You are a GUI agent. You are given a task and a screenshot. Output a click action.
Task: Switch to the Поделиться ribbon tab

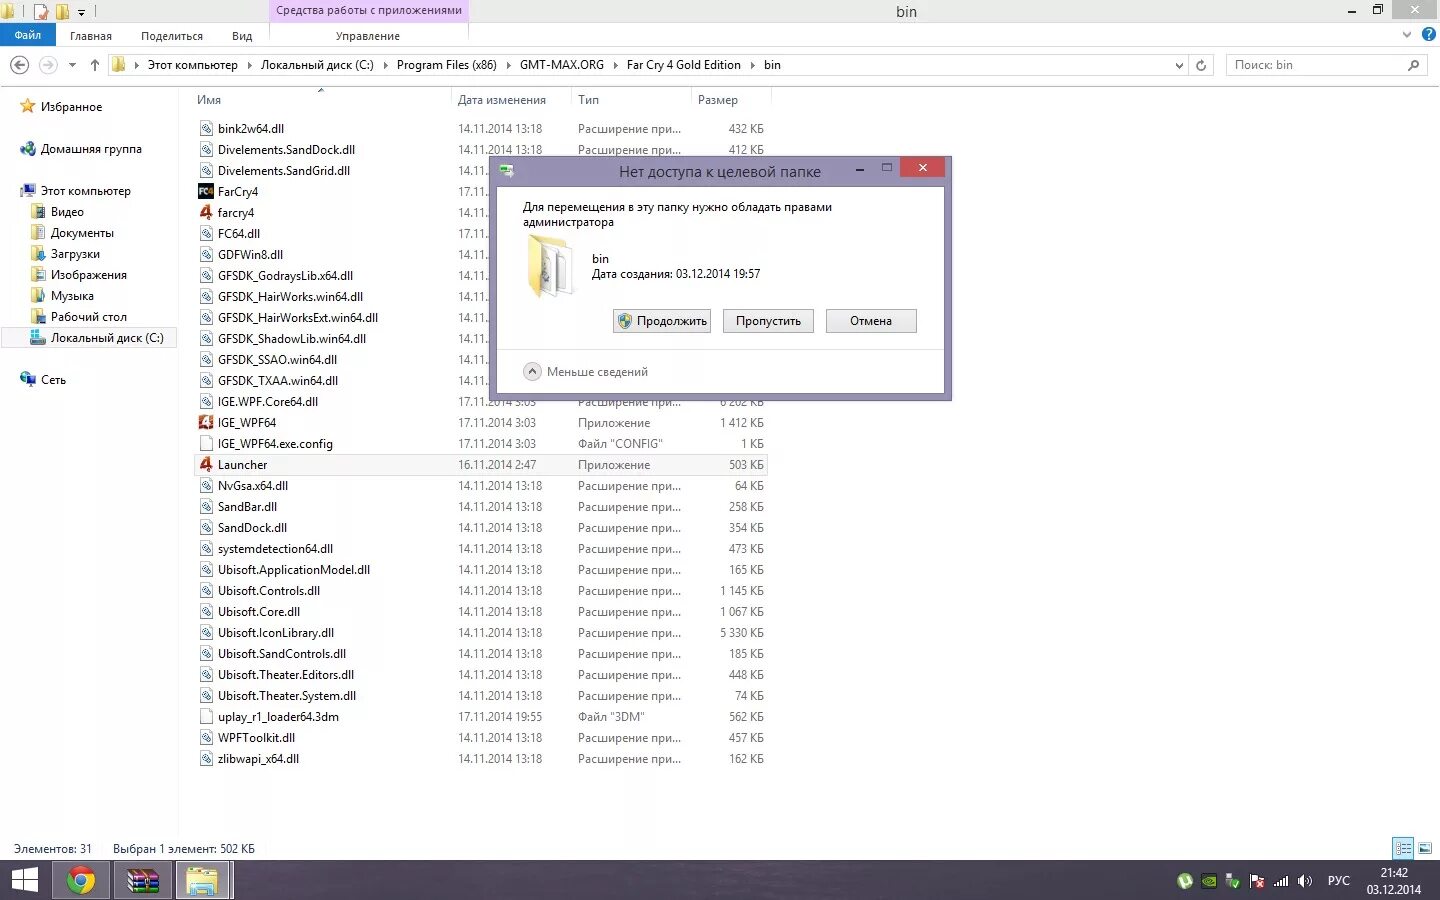(x=172, y=35)
